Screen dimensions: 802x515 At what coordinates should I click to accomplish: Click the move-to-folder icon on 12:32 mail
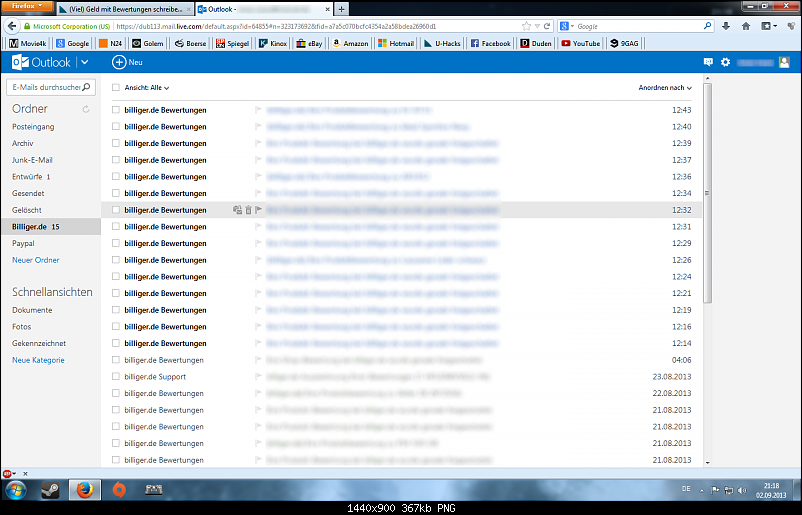[237, 210]
